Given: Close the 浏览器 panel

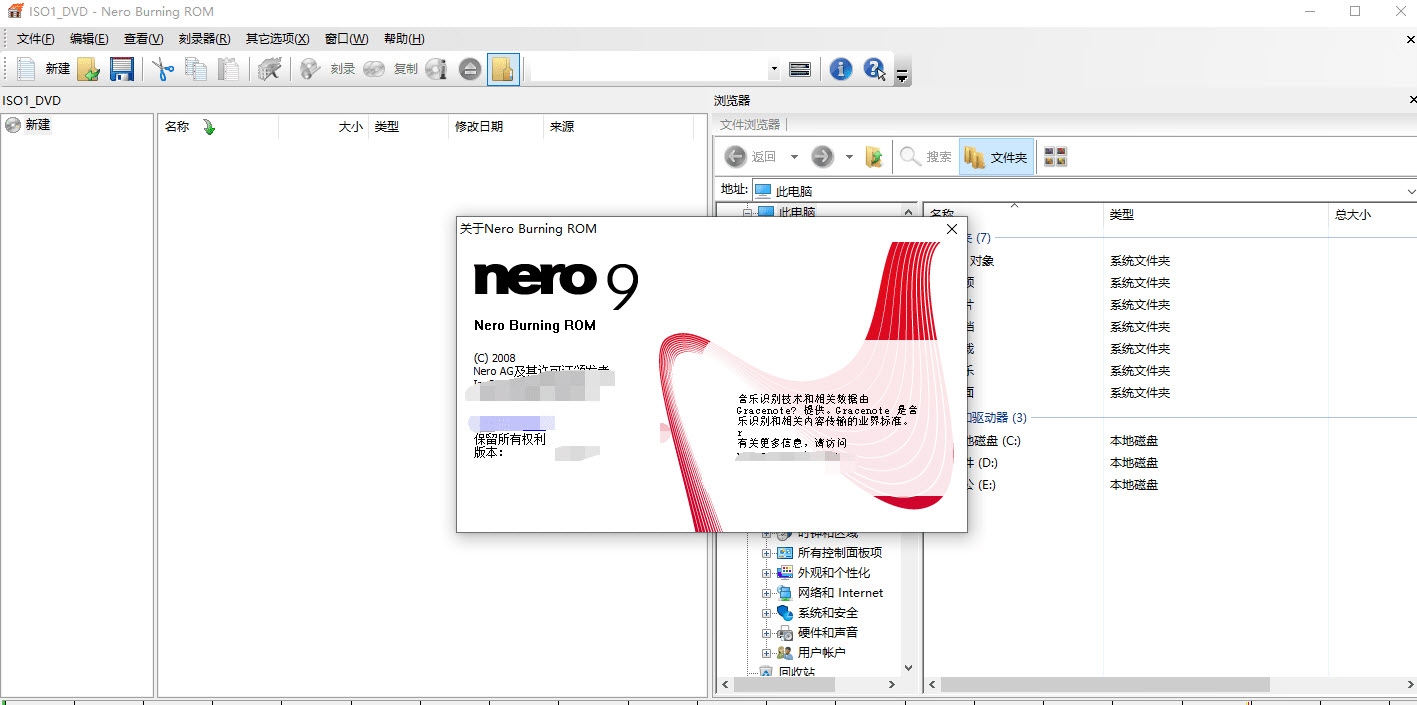Looking at the screenshot, I should tap(1411, 100).
